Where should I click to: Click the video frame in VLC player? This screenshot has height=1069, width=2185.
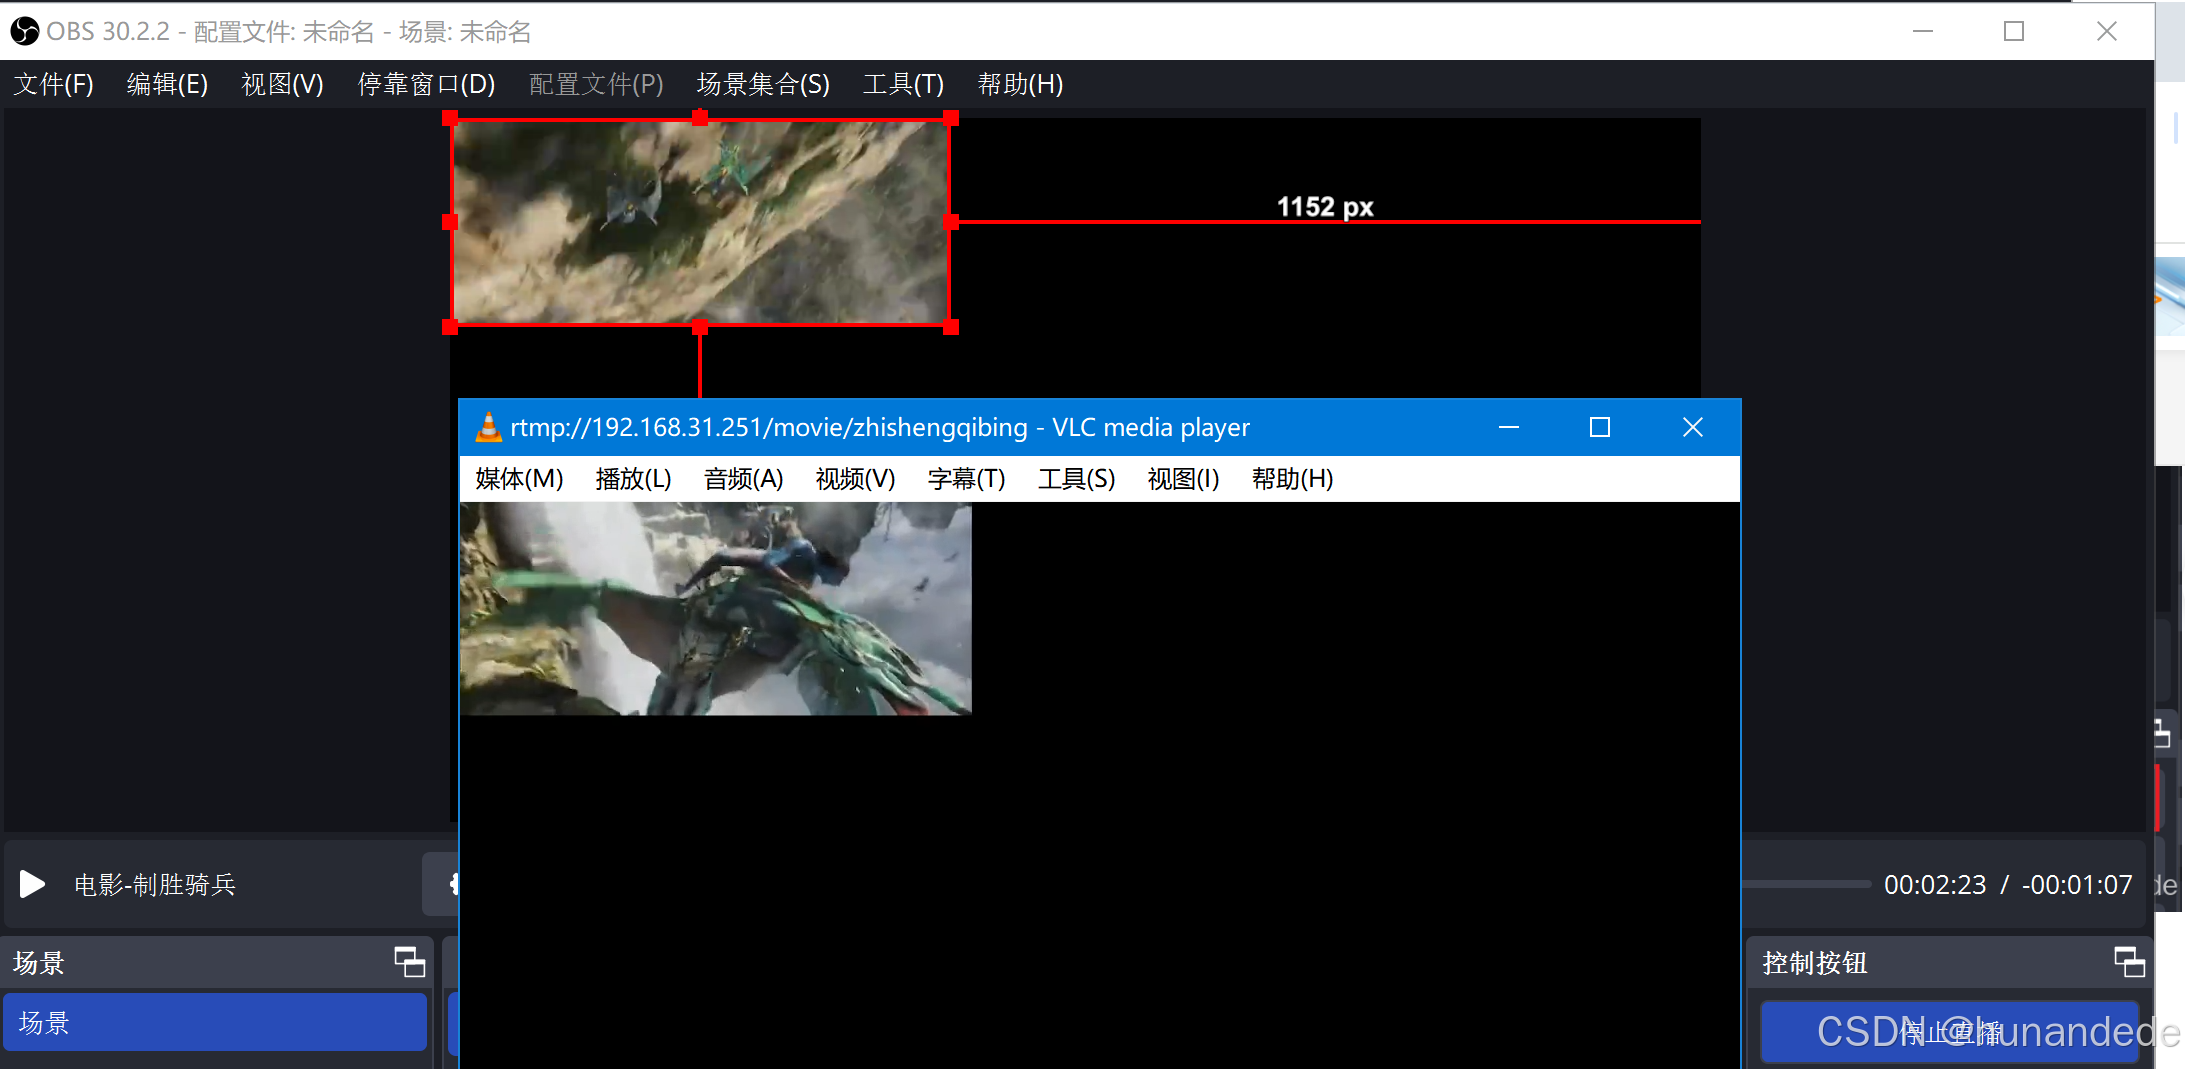716,609
